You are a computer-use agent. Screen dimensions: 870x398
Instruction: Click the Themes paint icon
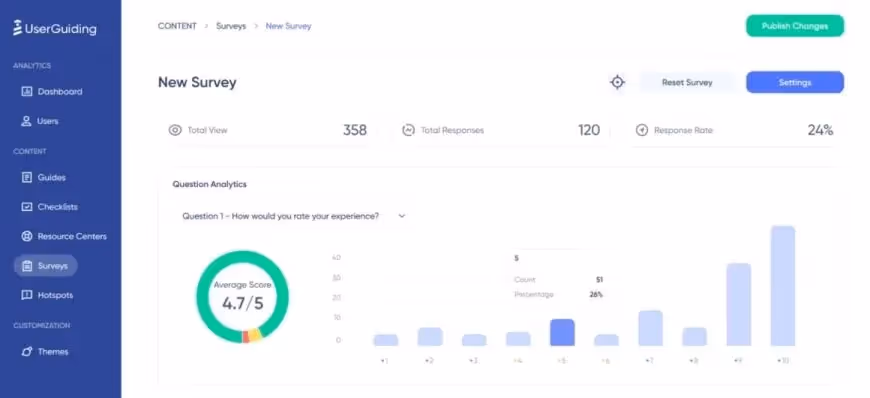(x=27, y=352)
